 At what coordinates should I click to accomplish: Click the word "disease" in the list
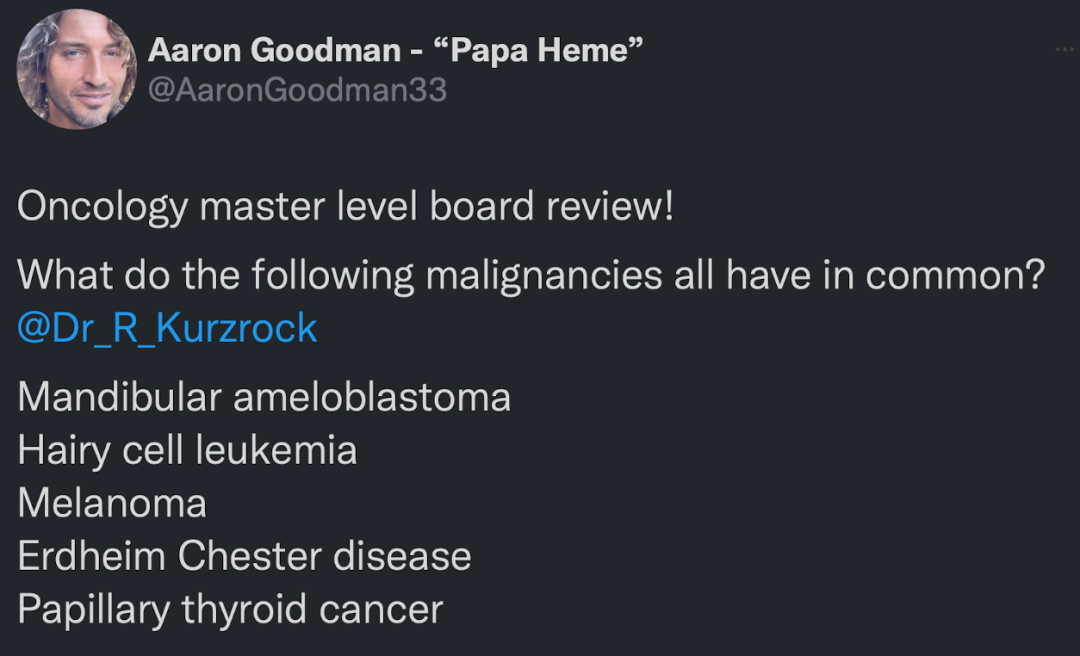point(402,556)
